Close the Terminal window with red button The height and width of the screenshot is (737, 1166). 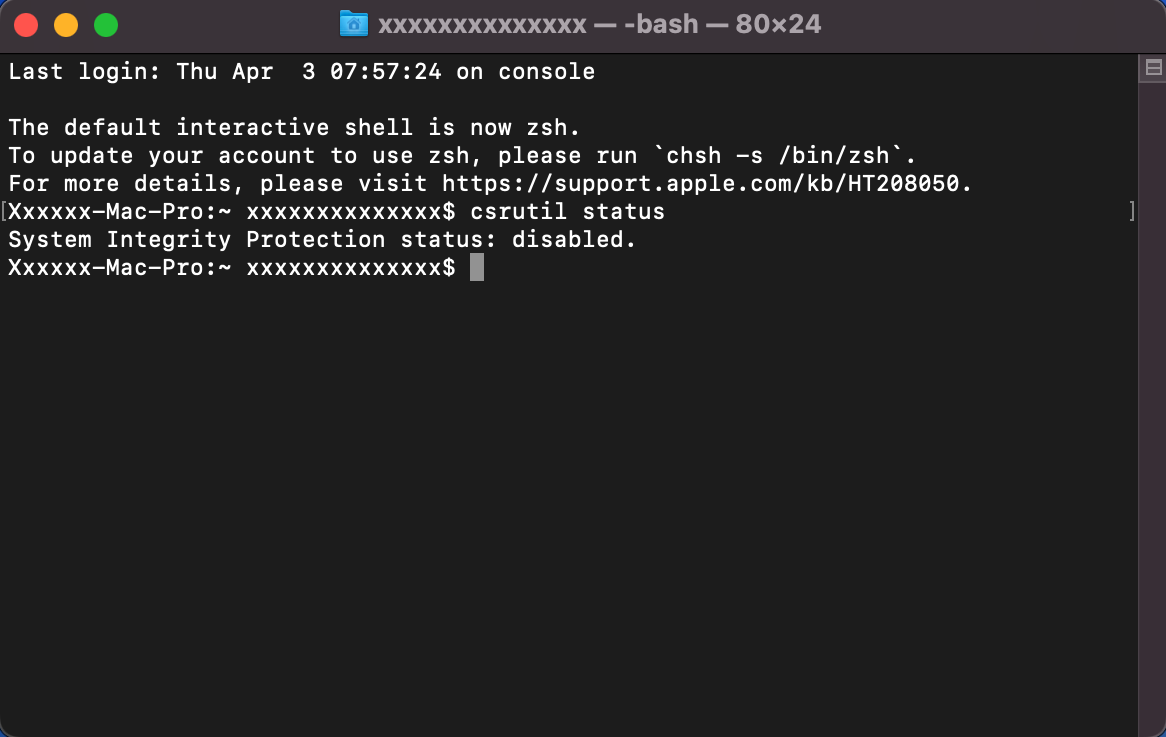click(26, 25)
